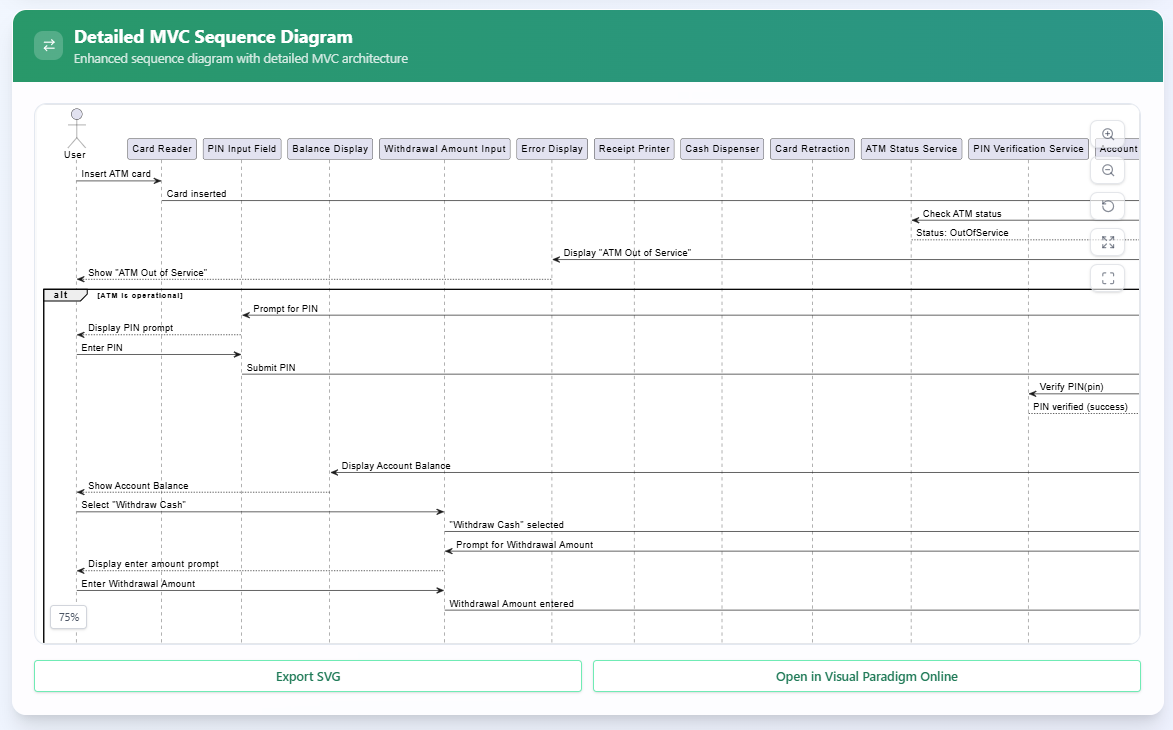Select the Insert ATM card message arrow
The height and width of the screenshot is (730, 1173).
(x=117, y=180)
